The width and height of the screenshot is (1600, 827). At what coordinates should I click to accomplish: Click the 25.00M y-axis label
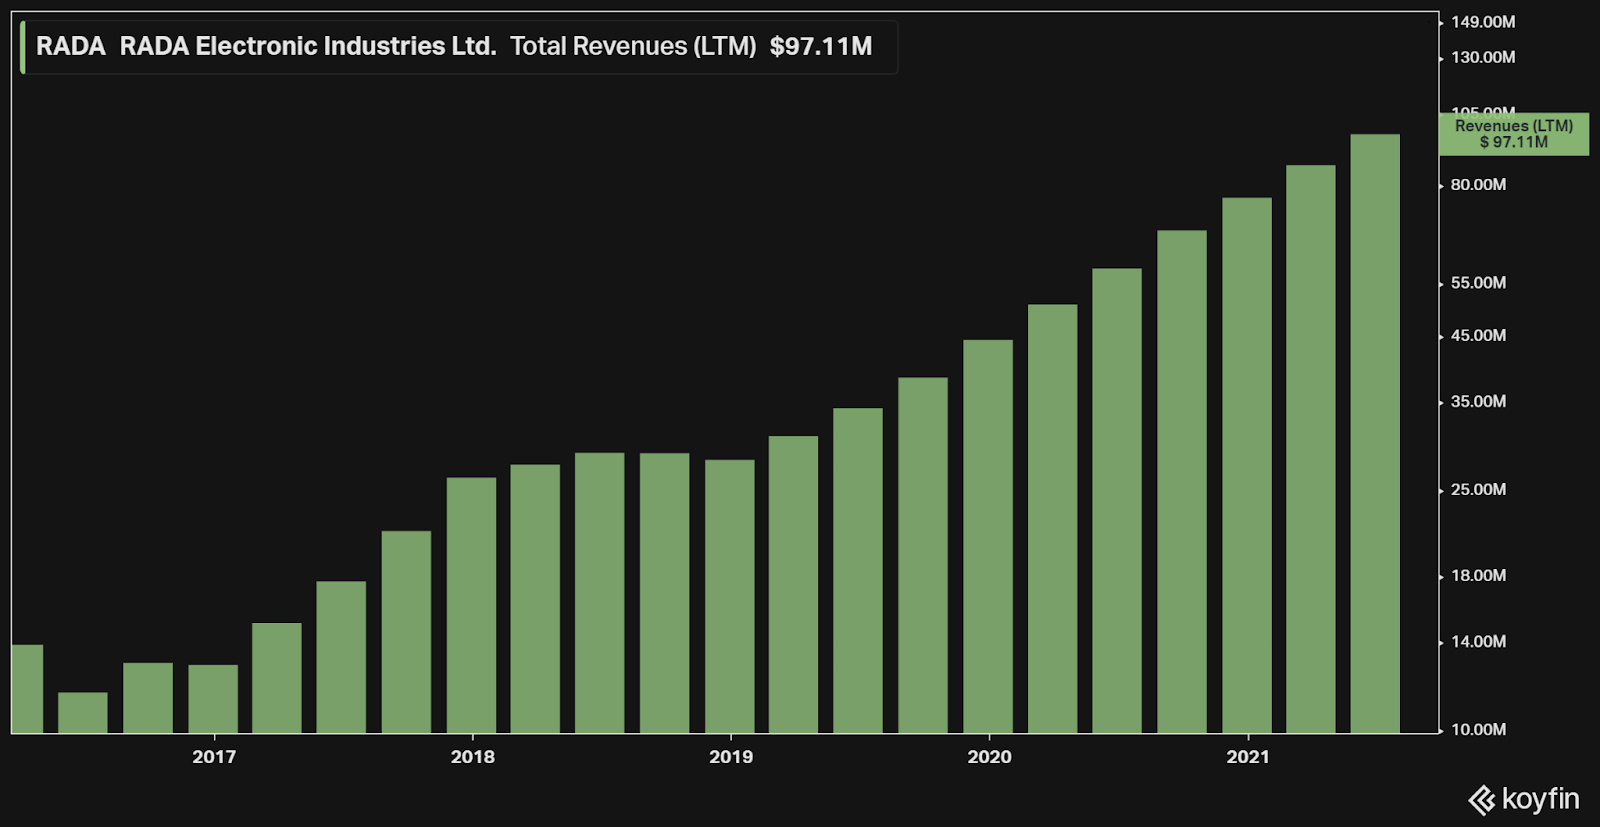point(1478,490)
